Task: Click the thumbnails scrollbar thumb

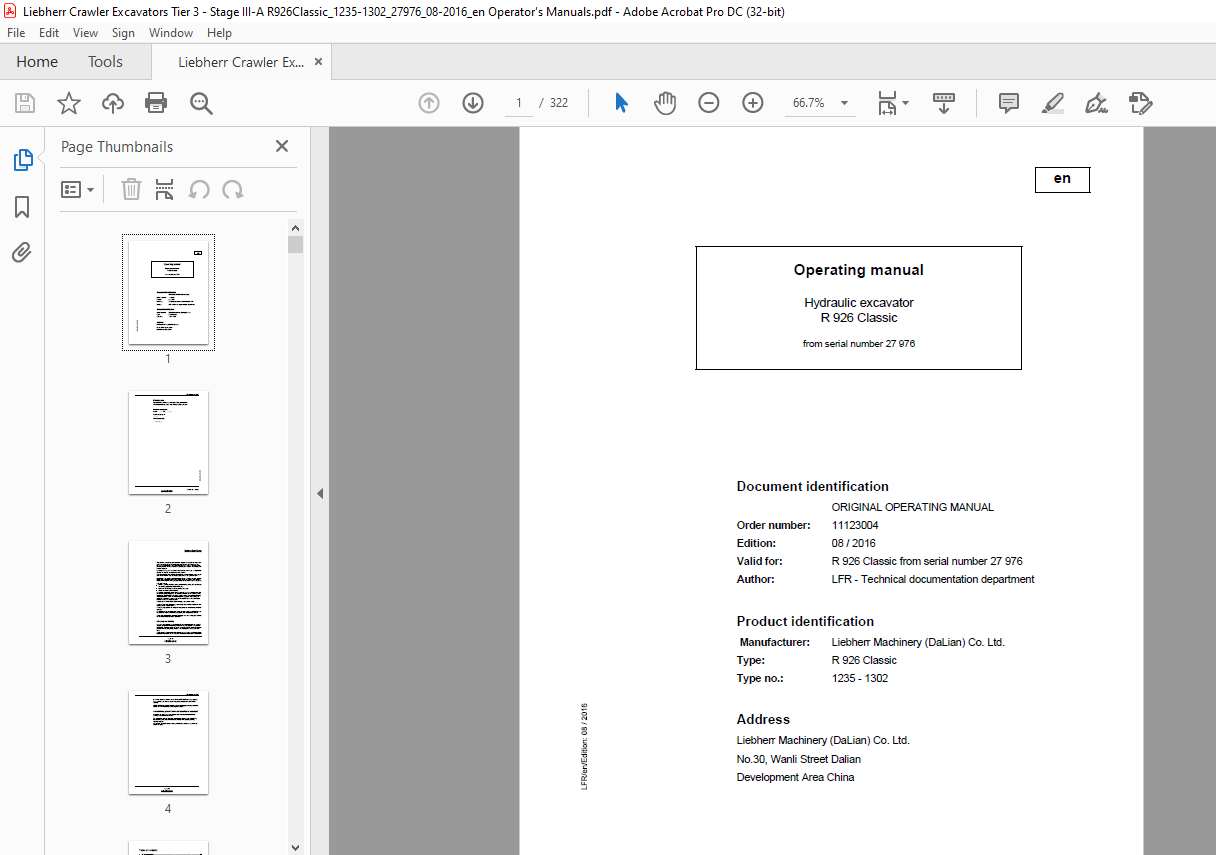Action: (x=295, y=245)
